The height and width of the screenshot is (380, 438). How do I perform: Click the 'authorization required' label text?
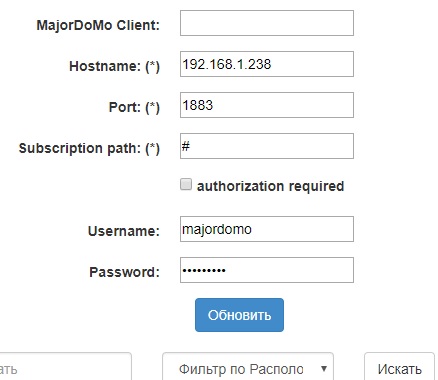[x=270, y=186]
